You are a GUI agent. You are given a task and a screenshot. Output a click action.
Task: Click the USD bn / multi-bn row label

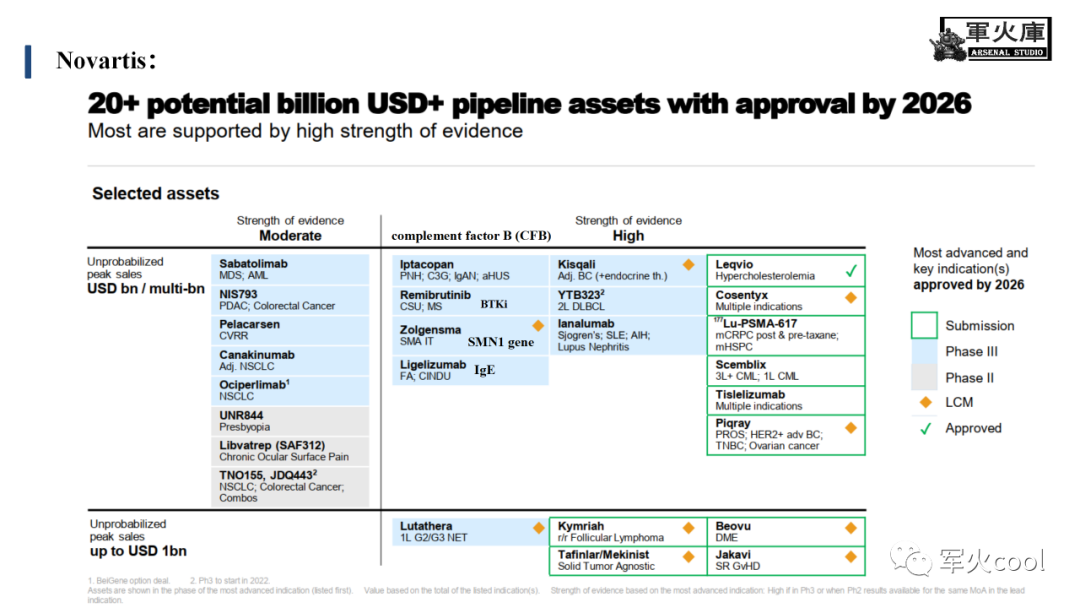(x=146, y=289)
